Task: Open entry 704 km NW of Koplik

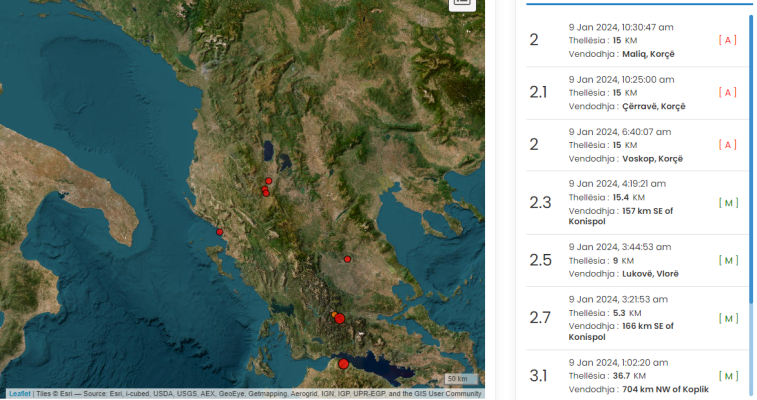Action: point(636,376)
